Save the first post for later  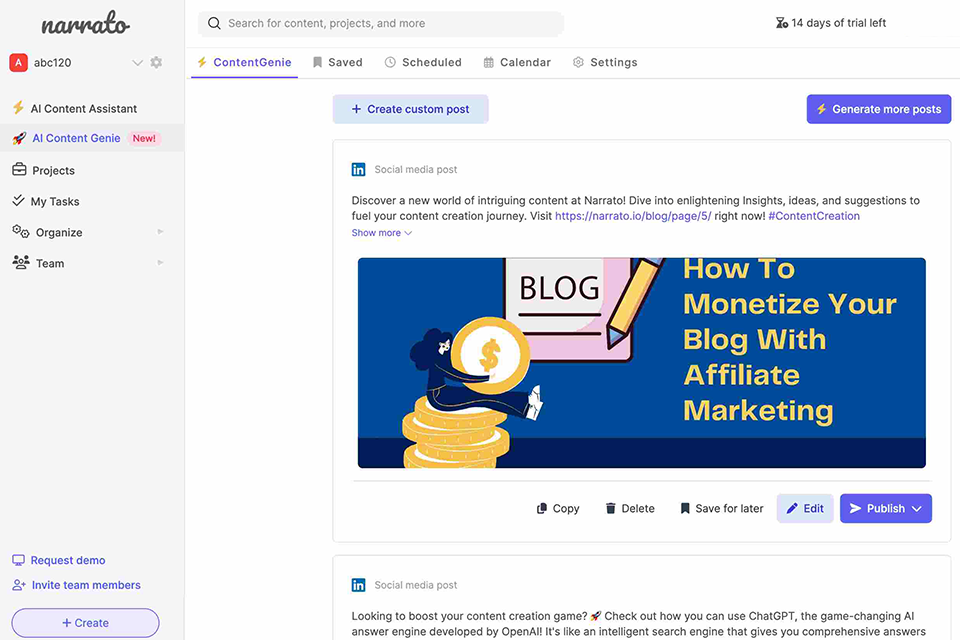click(x=721, y=508)
